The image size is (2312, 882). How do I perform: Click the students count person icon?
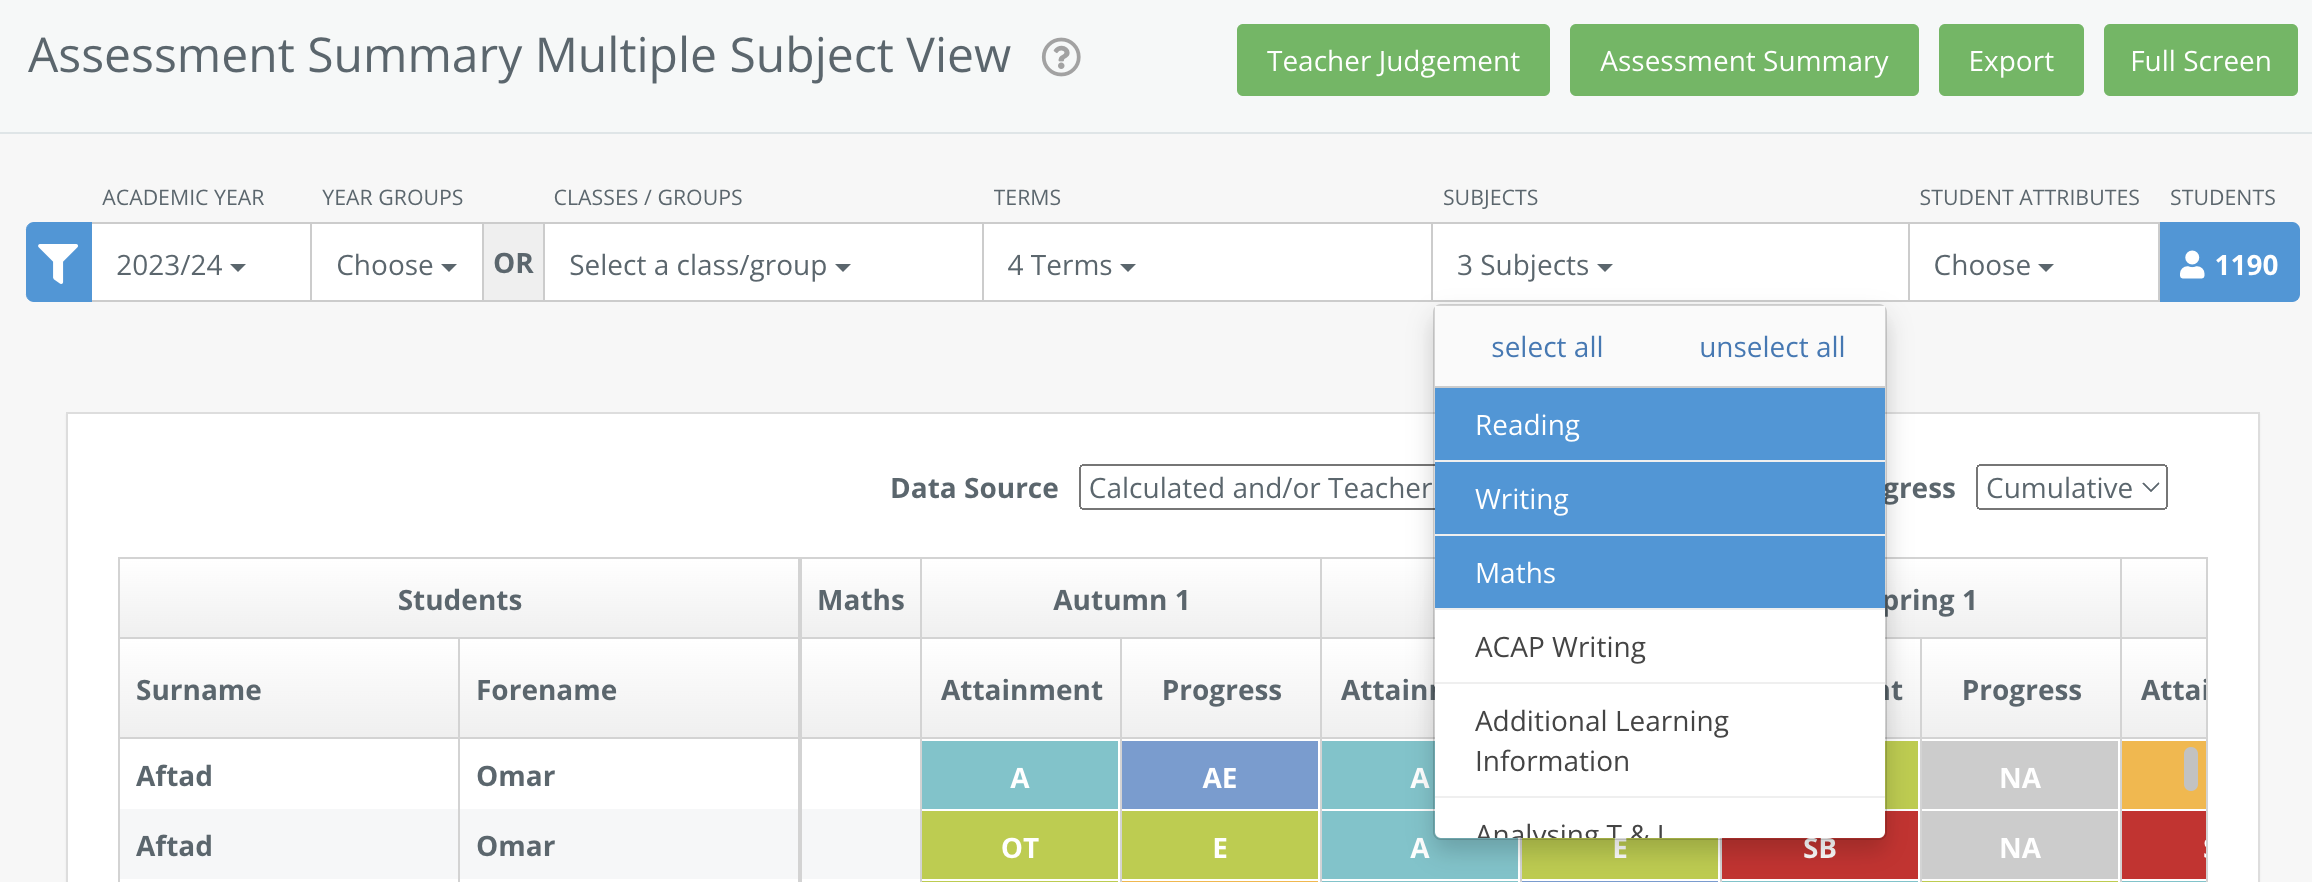(x=2192, y=264)
